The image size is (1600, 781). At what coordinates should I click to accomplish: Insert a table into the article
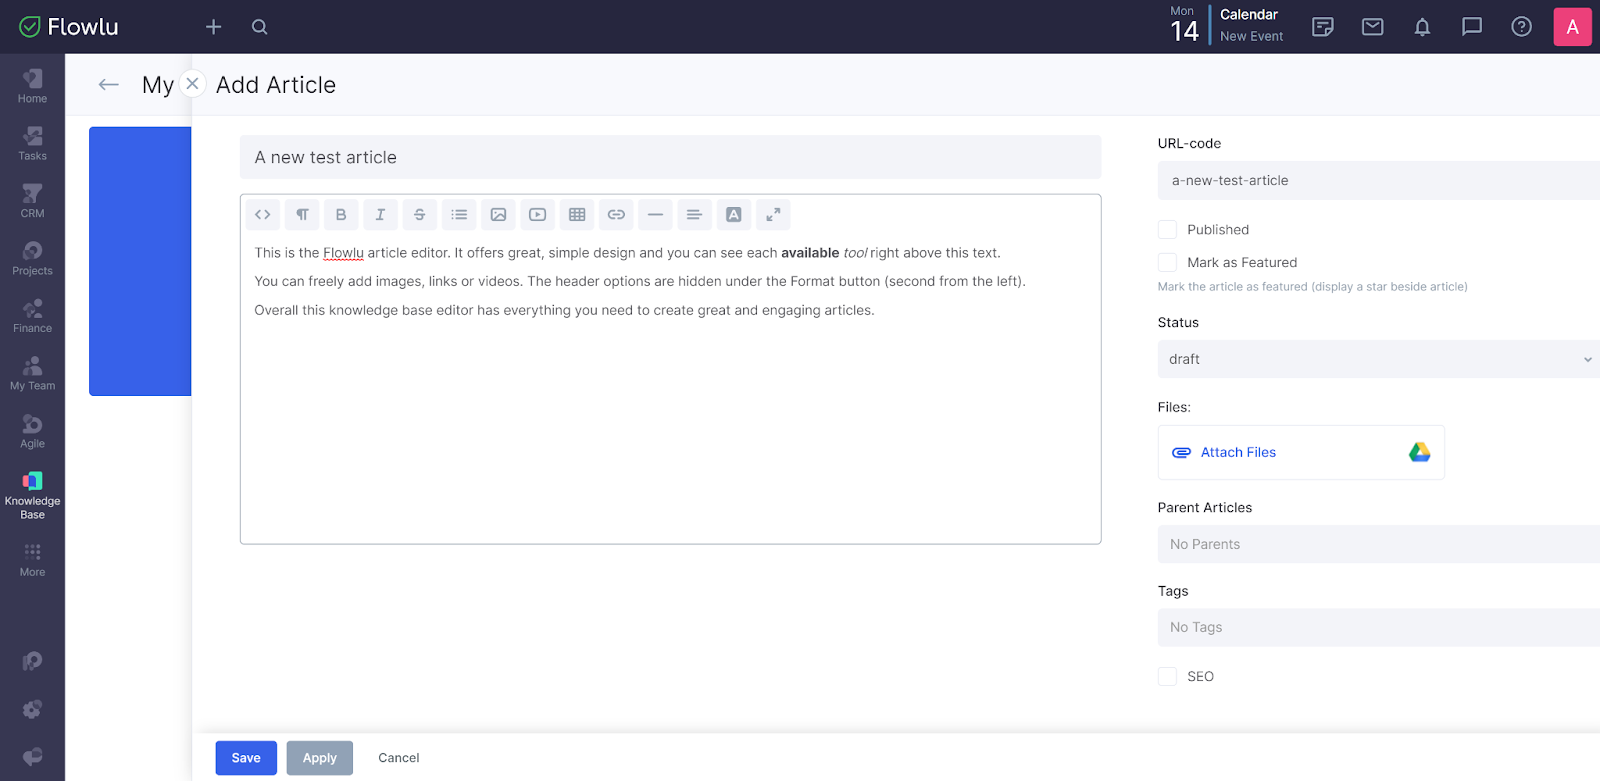coord(577,215)
